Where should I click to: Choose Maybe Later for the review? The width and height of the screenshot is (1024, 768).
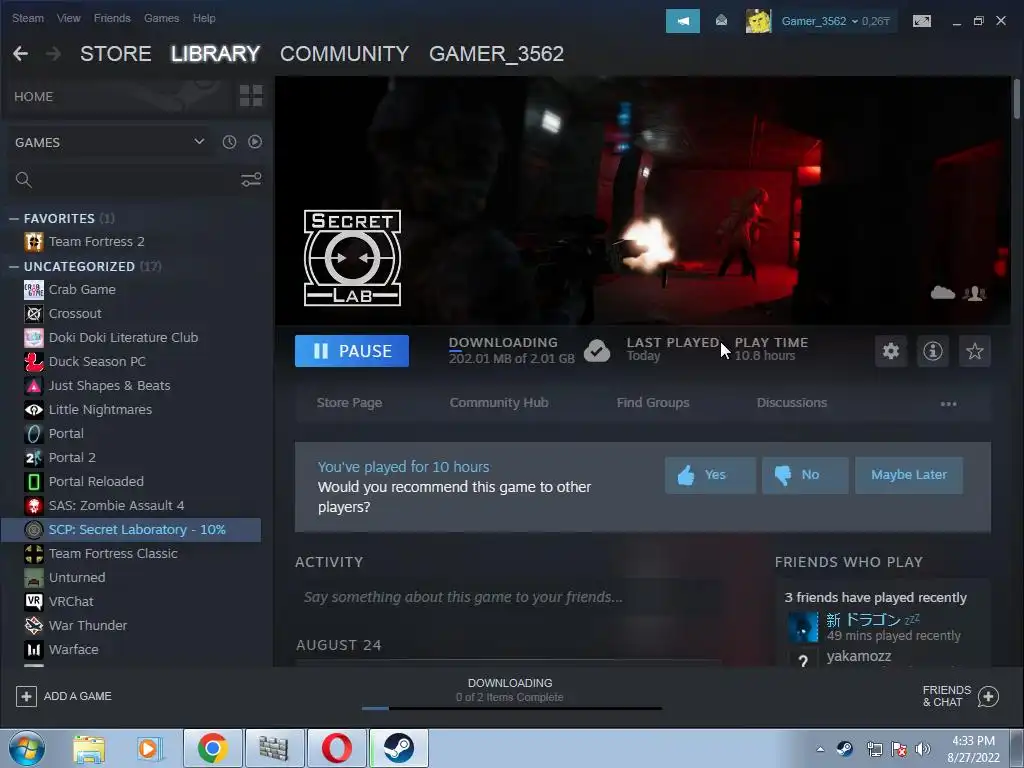tap(909, 475)
